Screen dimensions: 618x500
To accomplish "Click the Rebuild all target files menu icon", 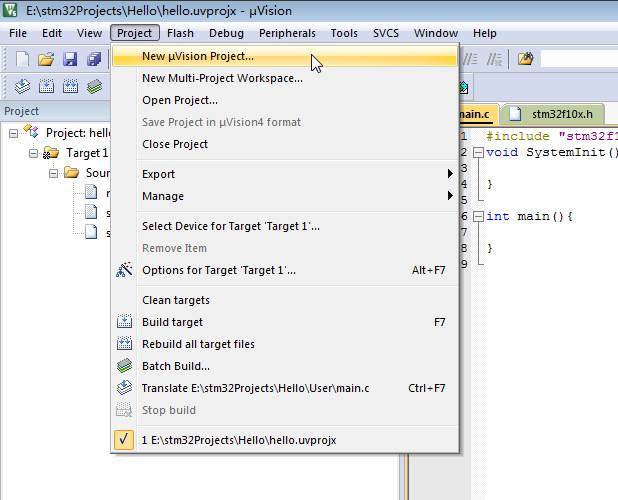I will [x=124, y=344].
